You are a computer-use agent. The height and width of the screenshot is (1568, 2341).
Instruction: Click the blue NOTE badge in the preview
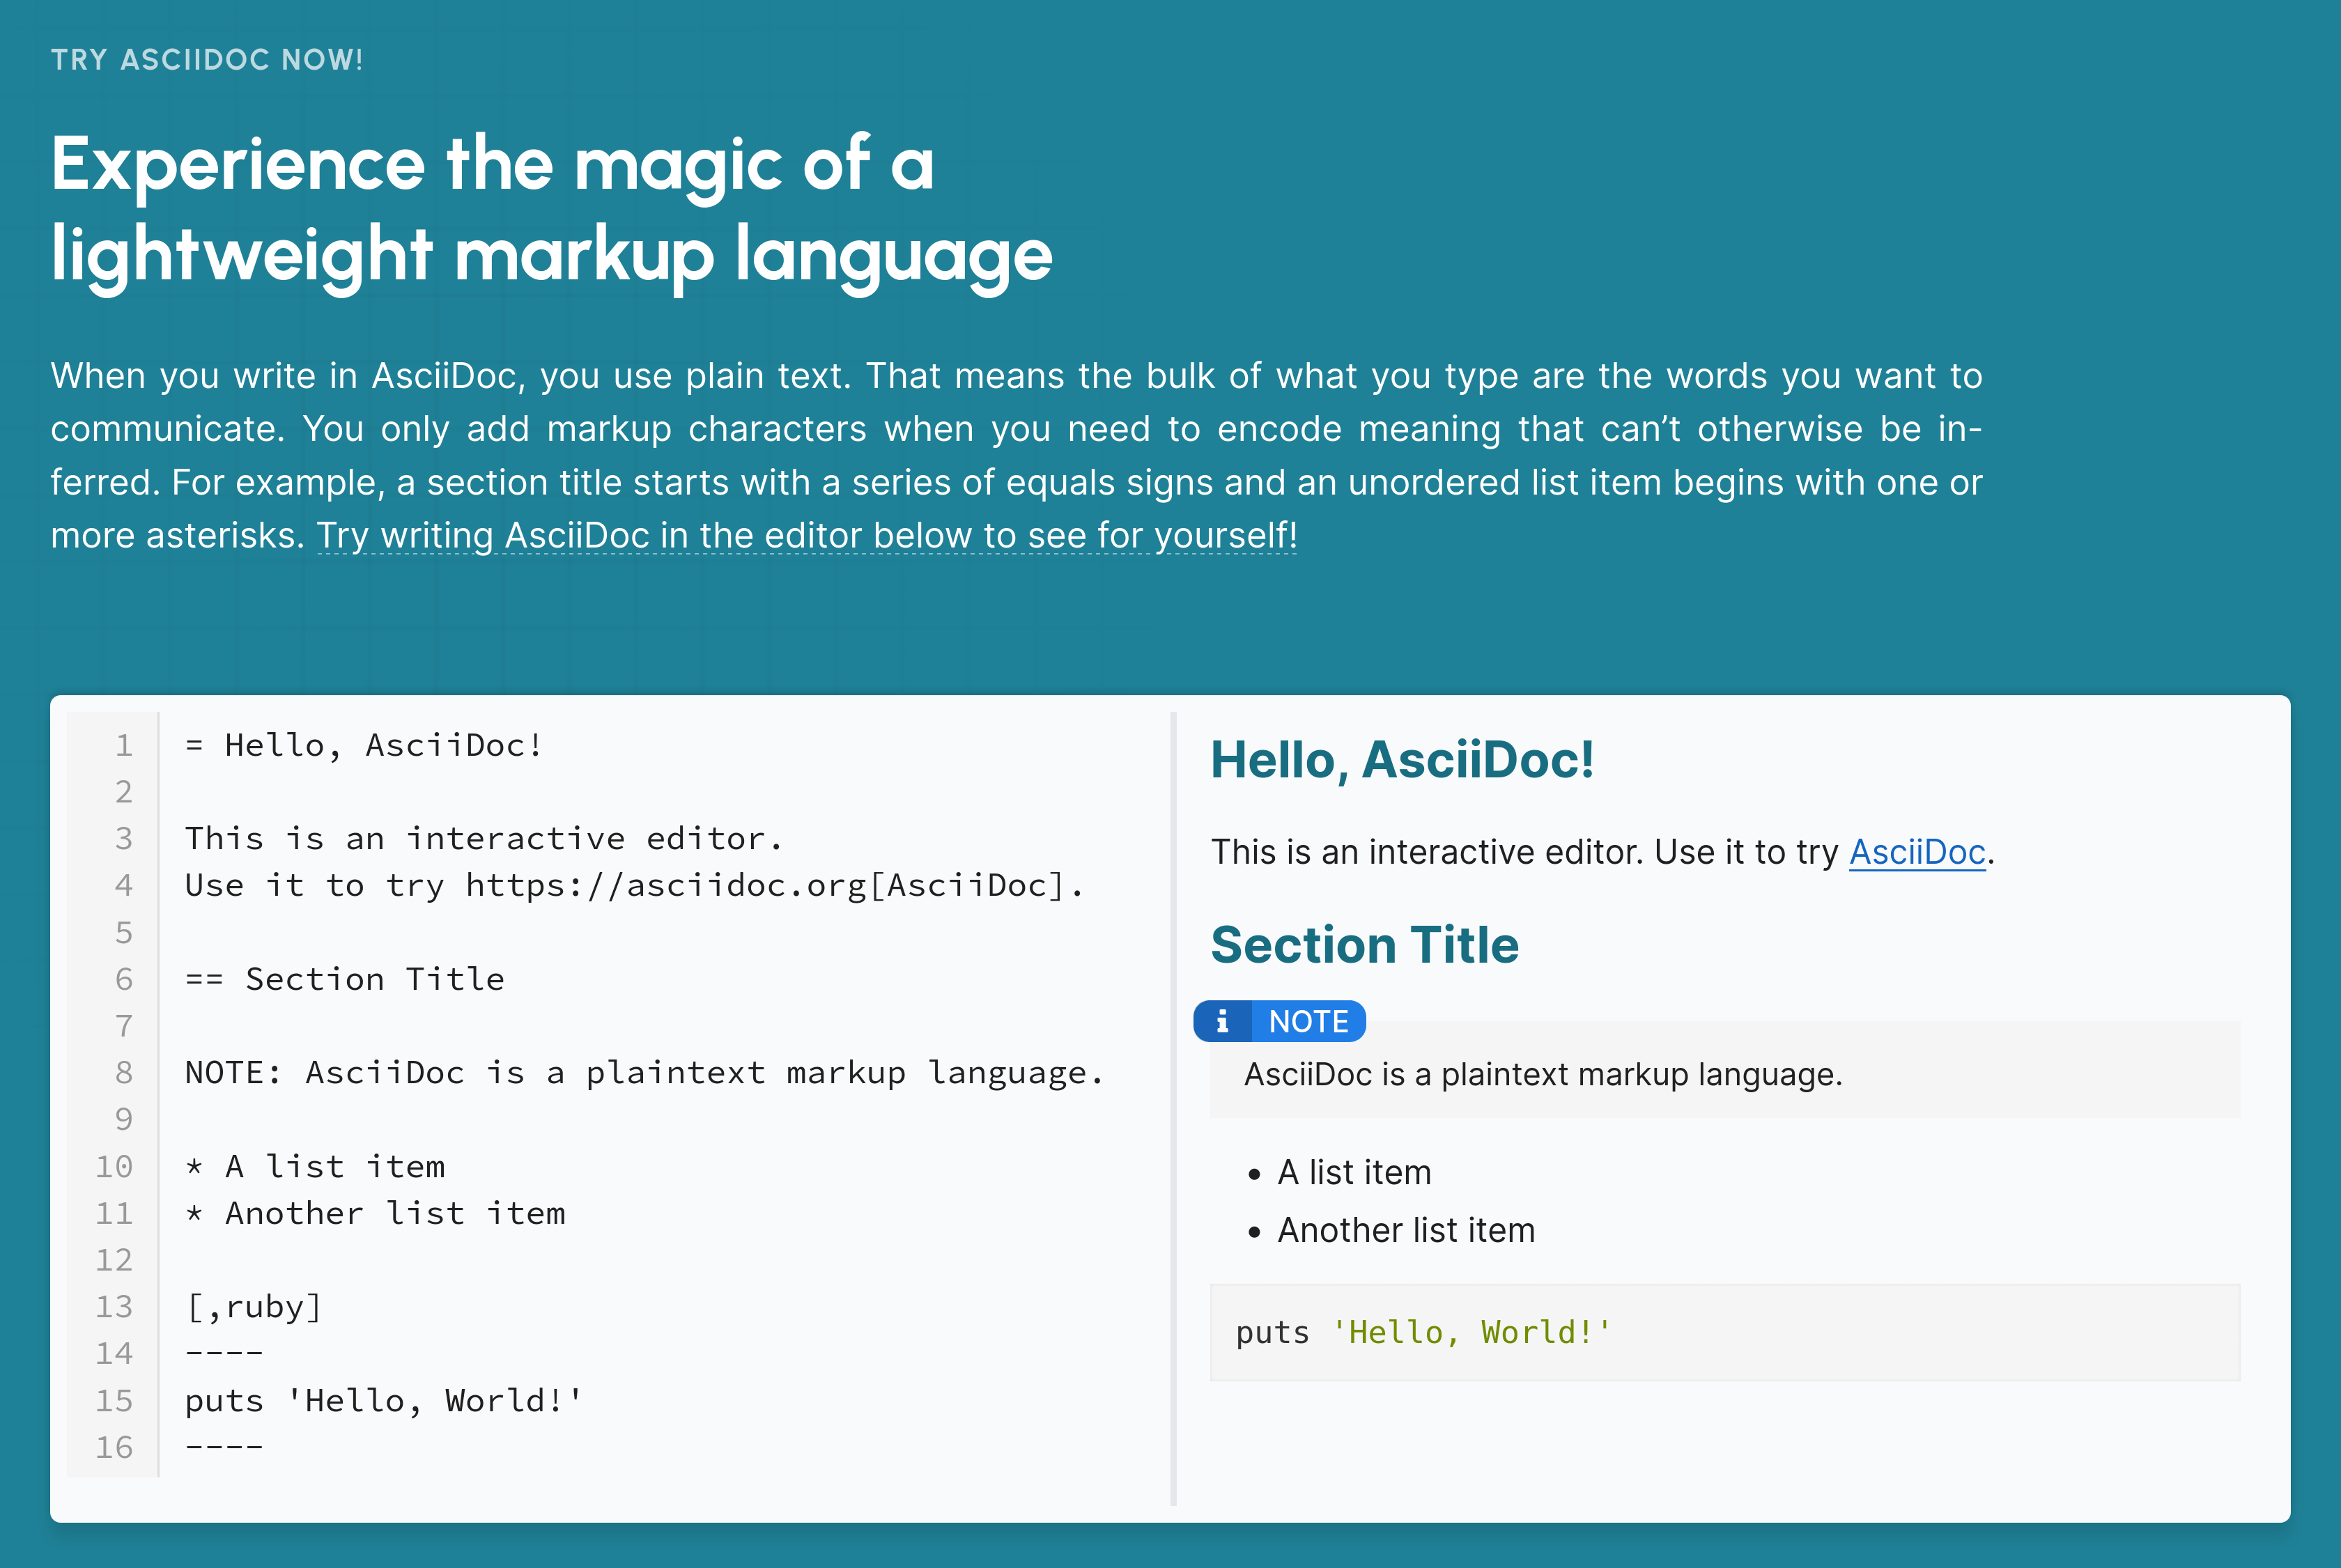point(1307,1021)
